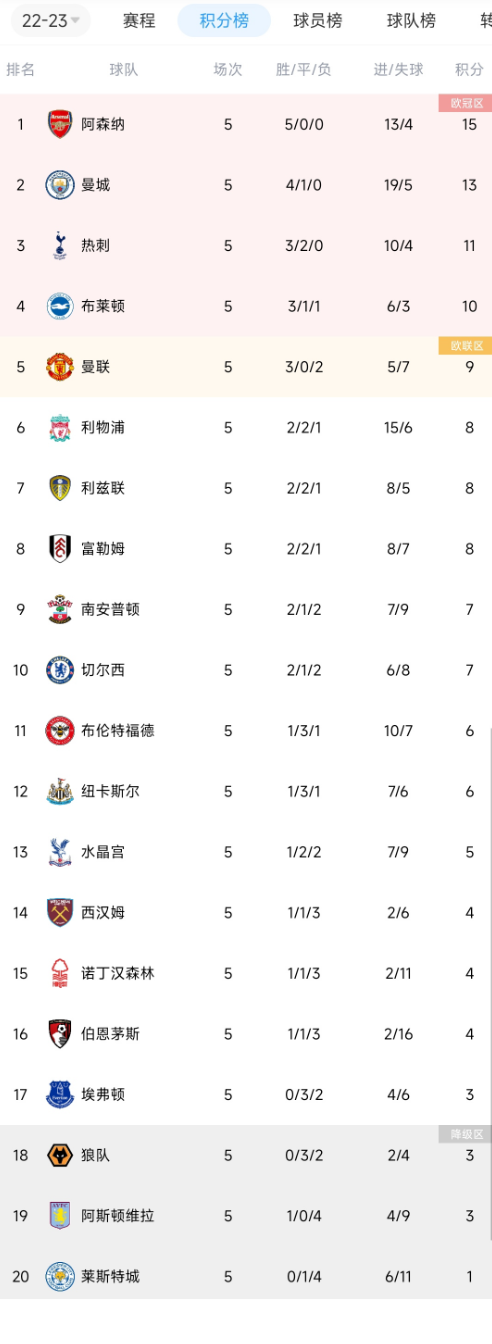Tap the Liverpool club crest
The image size is (492, 1344).
[x=60, y=428]
